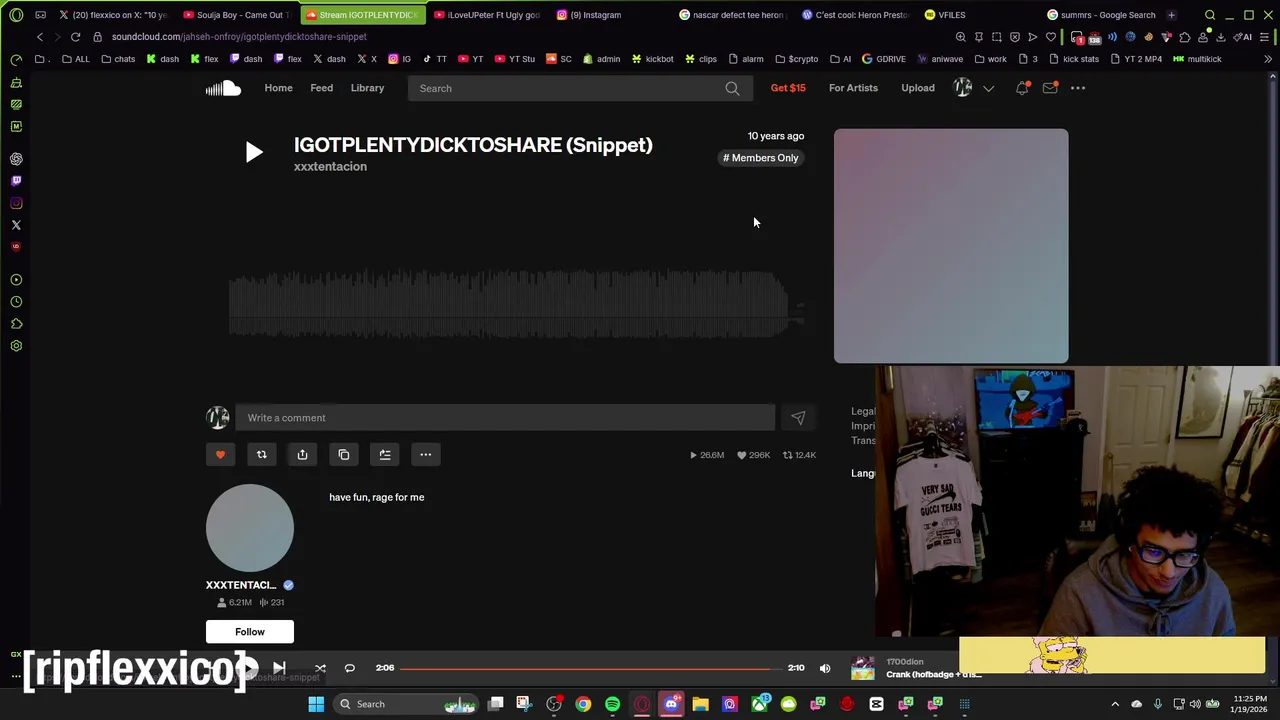Screen dimensions: 1280x720
Task: Open the more options ellipsis below comment box
Action: pos(425,455)
